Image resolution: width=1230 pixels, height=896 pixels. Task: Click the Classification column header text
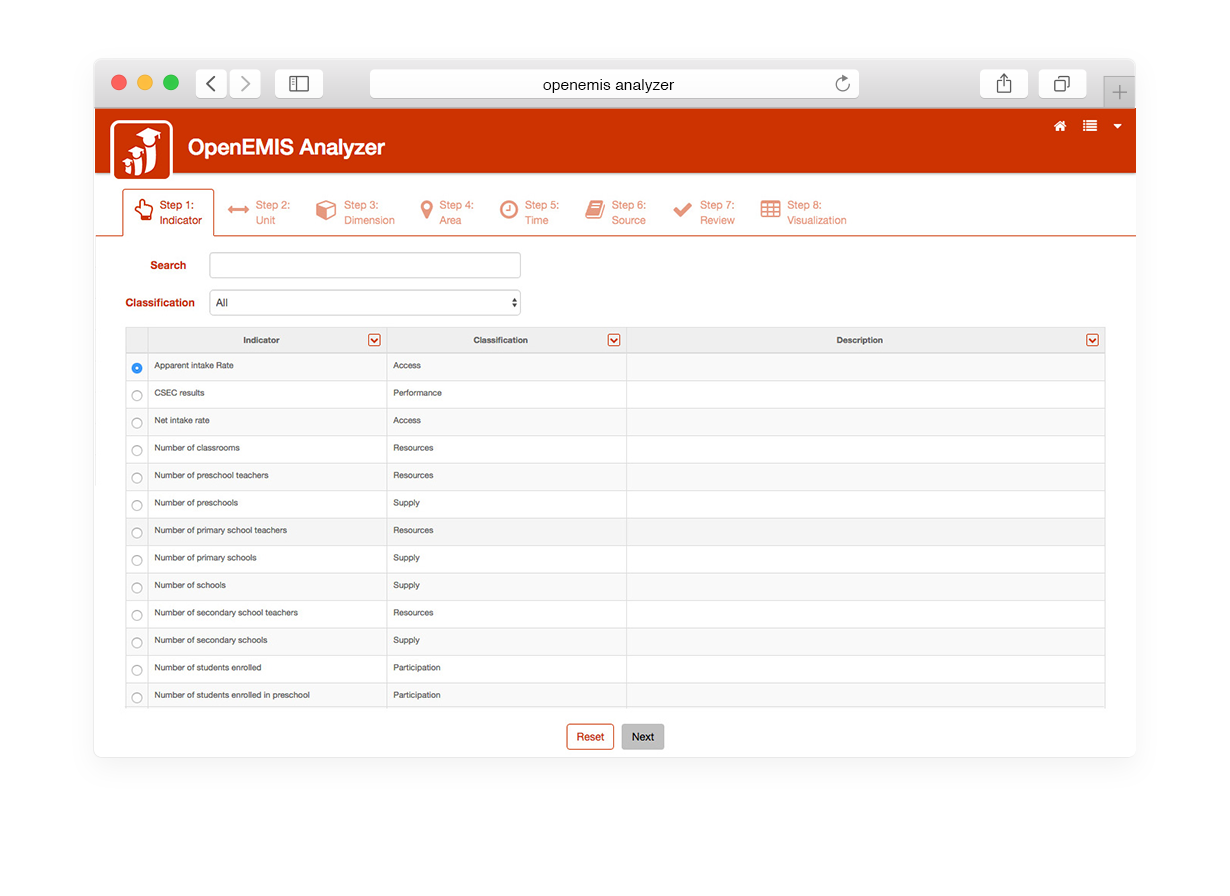pyautogui.click(x=500, y=340)
